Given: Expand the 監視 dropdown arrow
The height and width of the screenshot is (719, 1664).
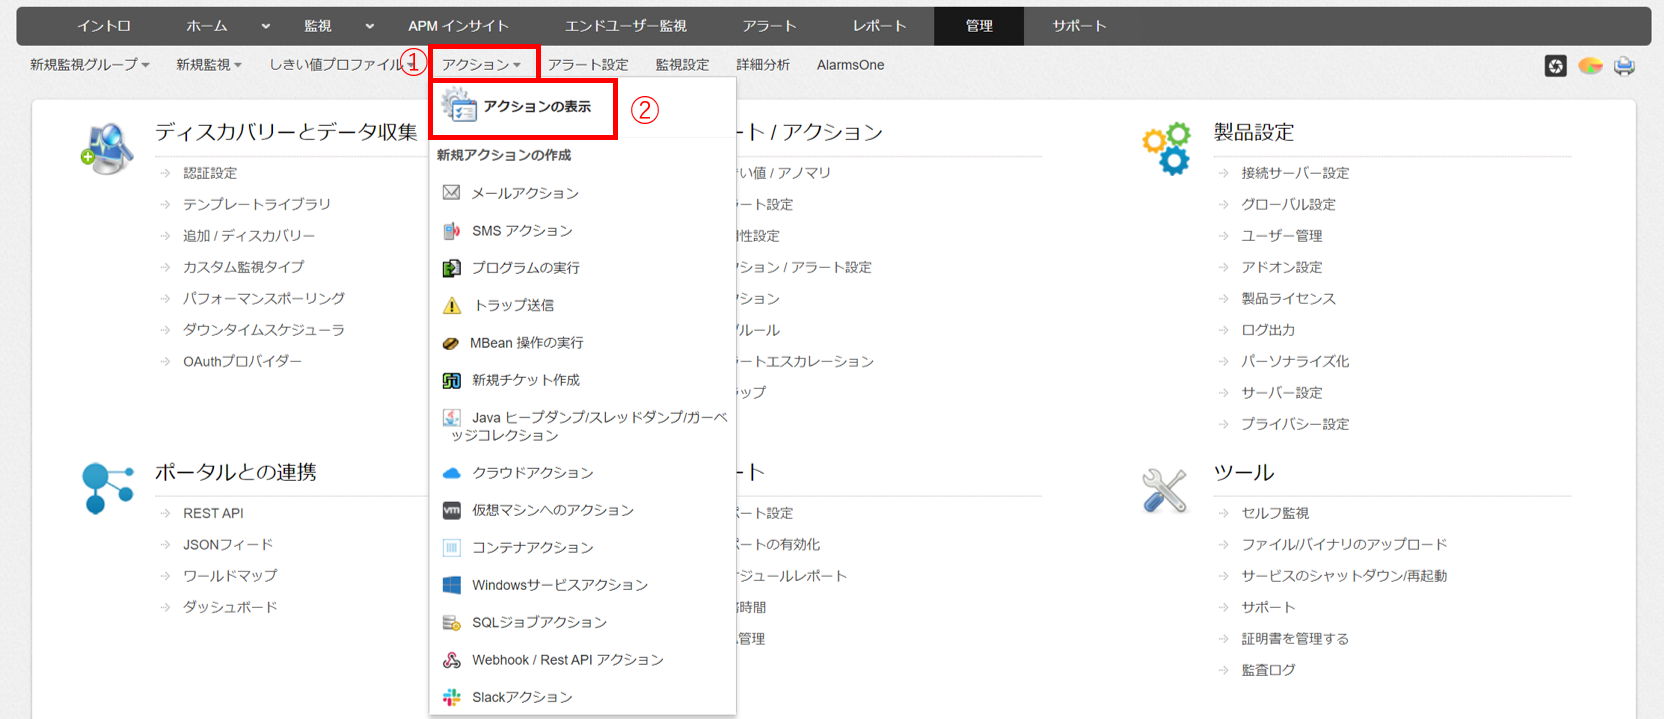Looking at the screenshot, I should pyautogui.click(x=369, y=26).
